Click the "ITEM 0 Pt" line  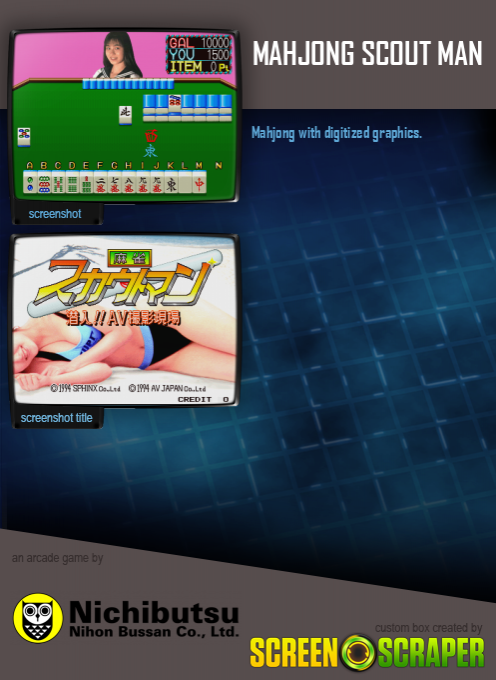(x=199, y=66)
